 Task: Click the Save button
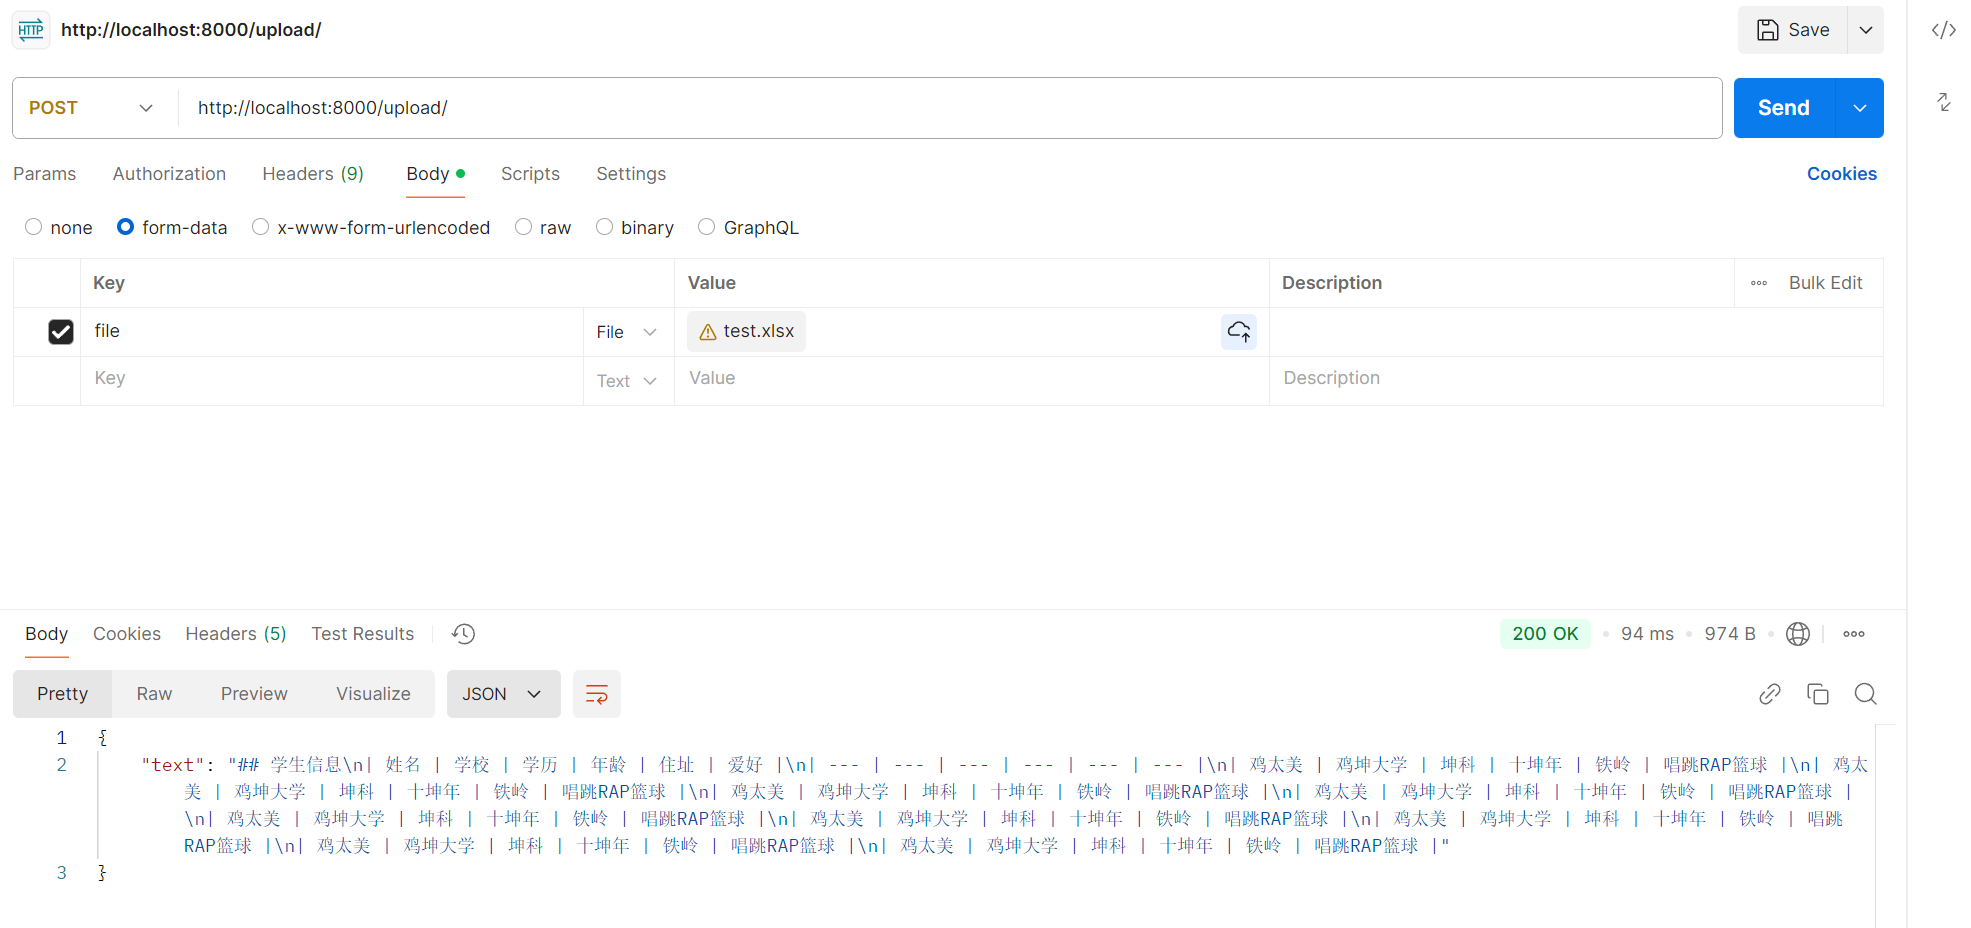pos(1793,30)
